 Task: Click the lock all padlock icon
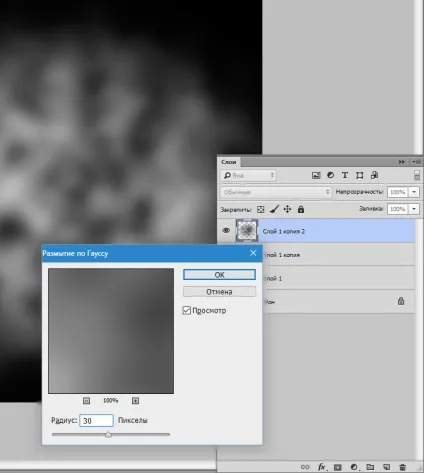coord(301,209)
